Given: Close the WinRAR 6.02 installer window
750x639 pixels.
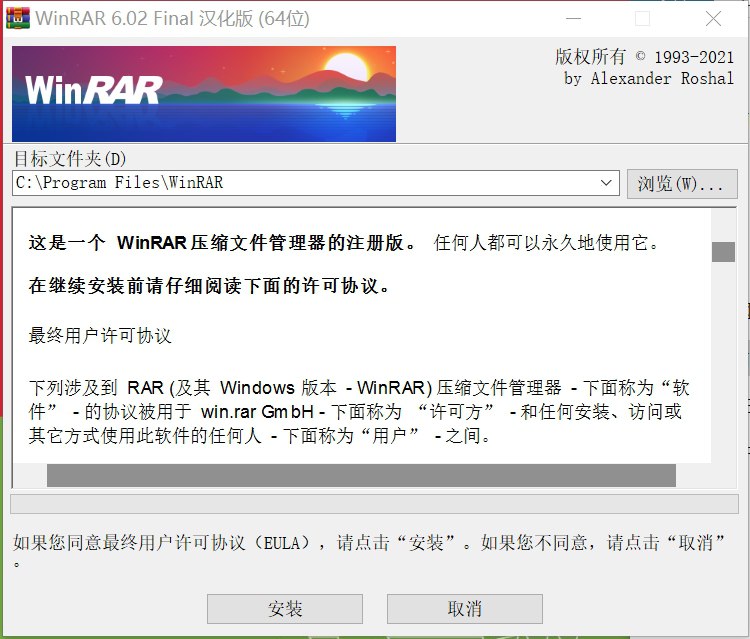Looking at the screenshot, I should point(713,19).
